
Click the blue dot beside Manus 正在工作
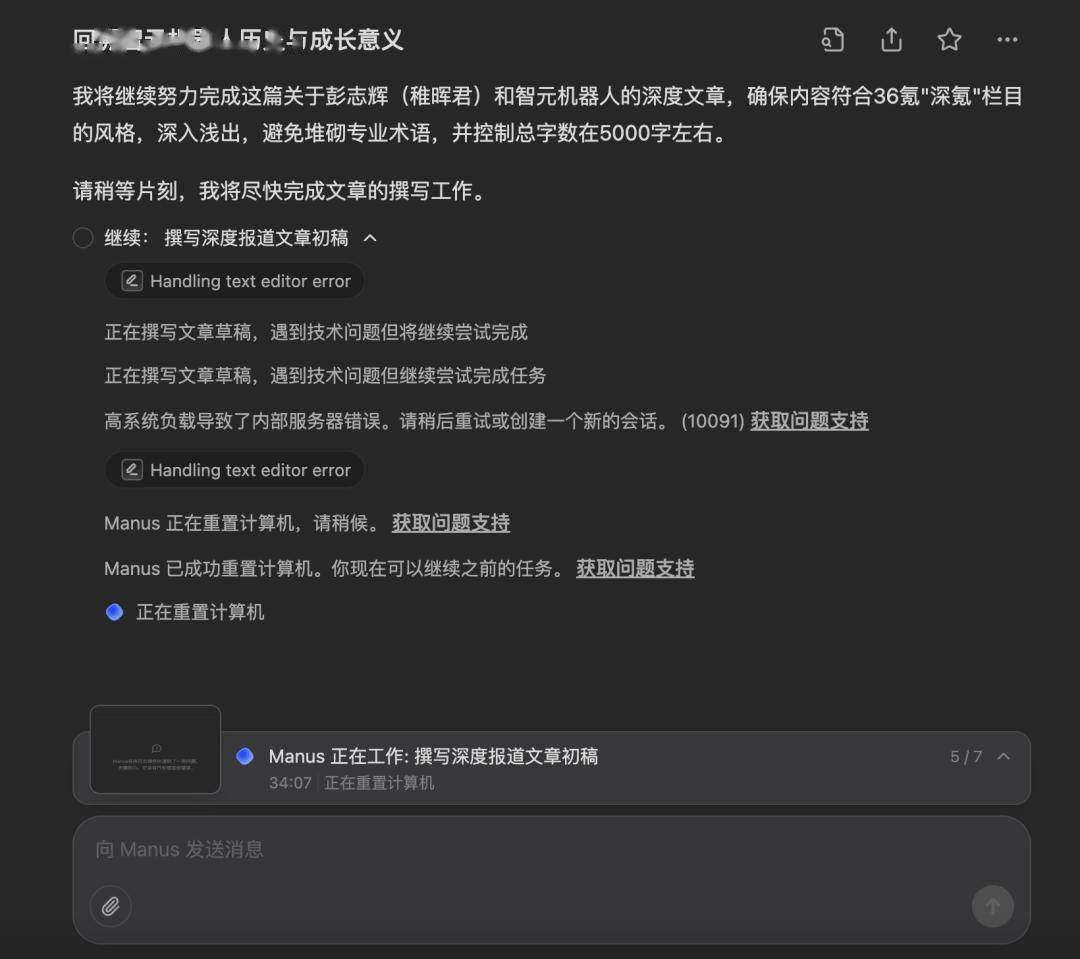coord(245,756)
